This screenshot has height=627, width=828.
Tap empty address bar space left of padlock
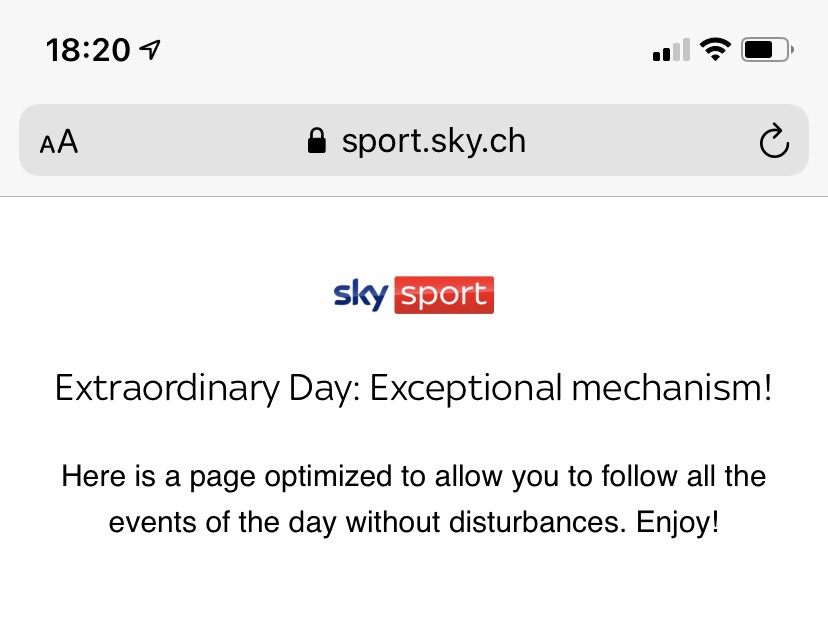pos(190,142)
